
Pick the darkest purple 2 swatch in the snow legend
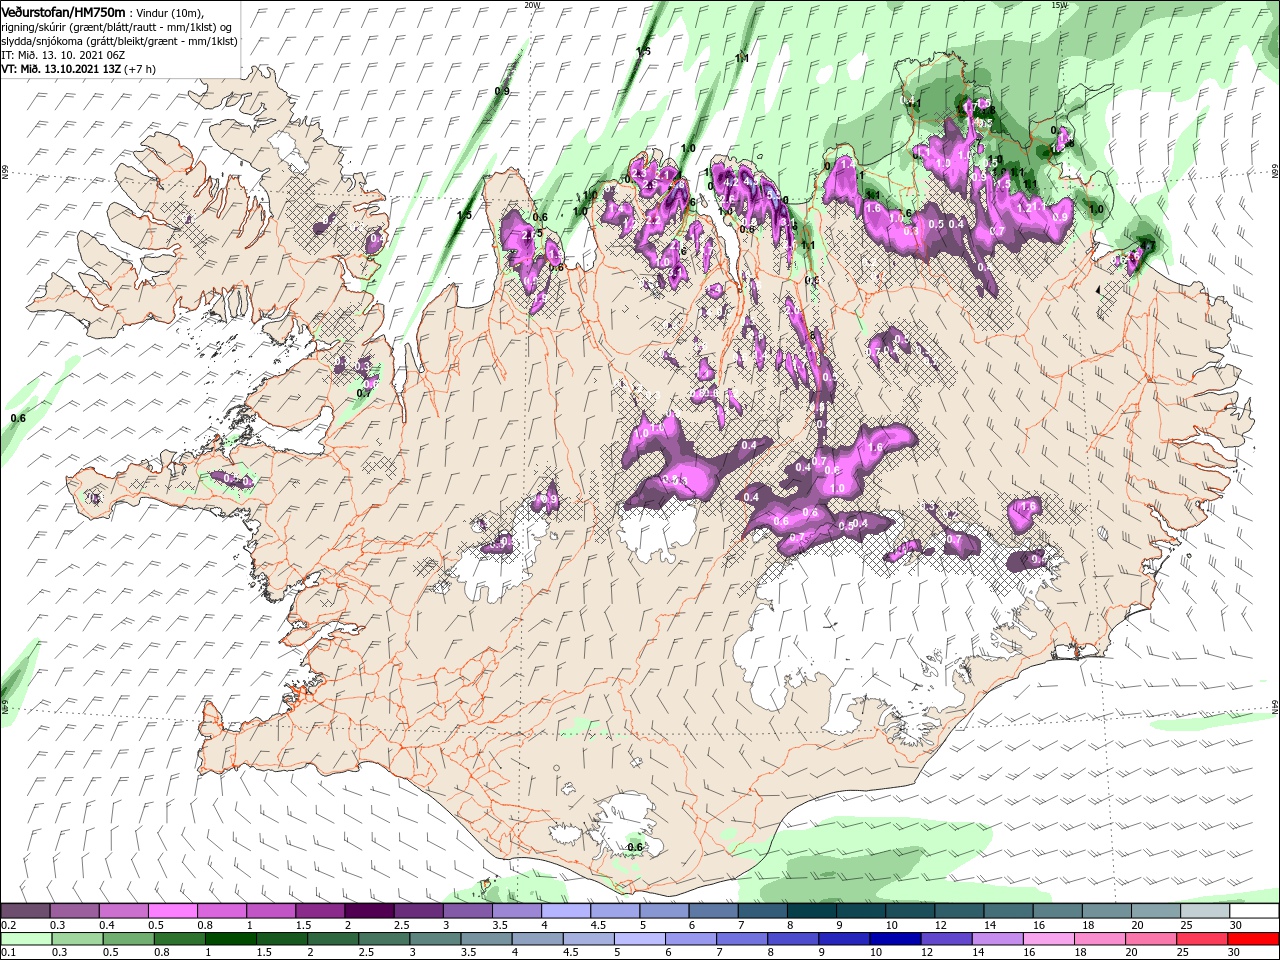coord(369,911)
